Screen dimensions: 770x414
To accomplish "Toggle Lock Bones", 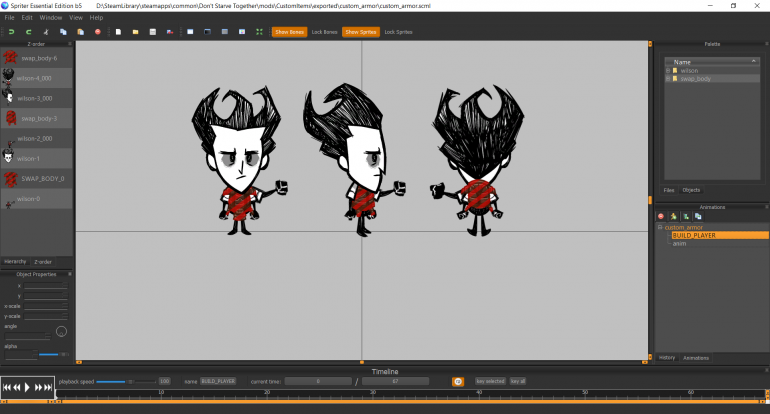I will pos(323,32).
